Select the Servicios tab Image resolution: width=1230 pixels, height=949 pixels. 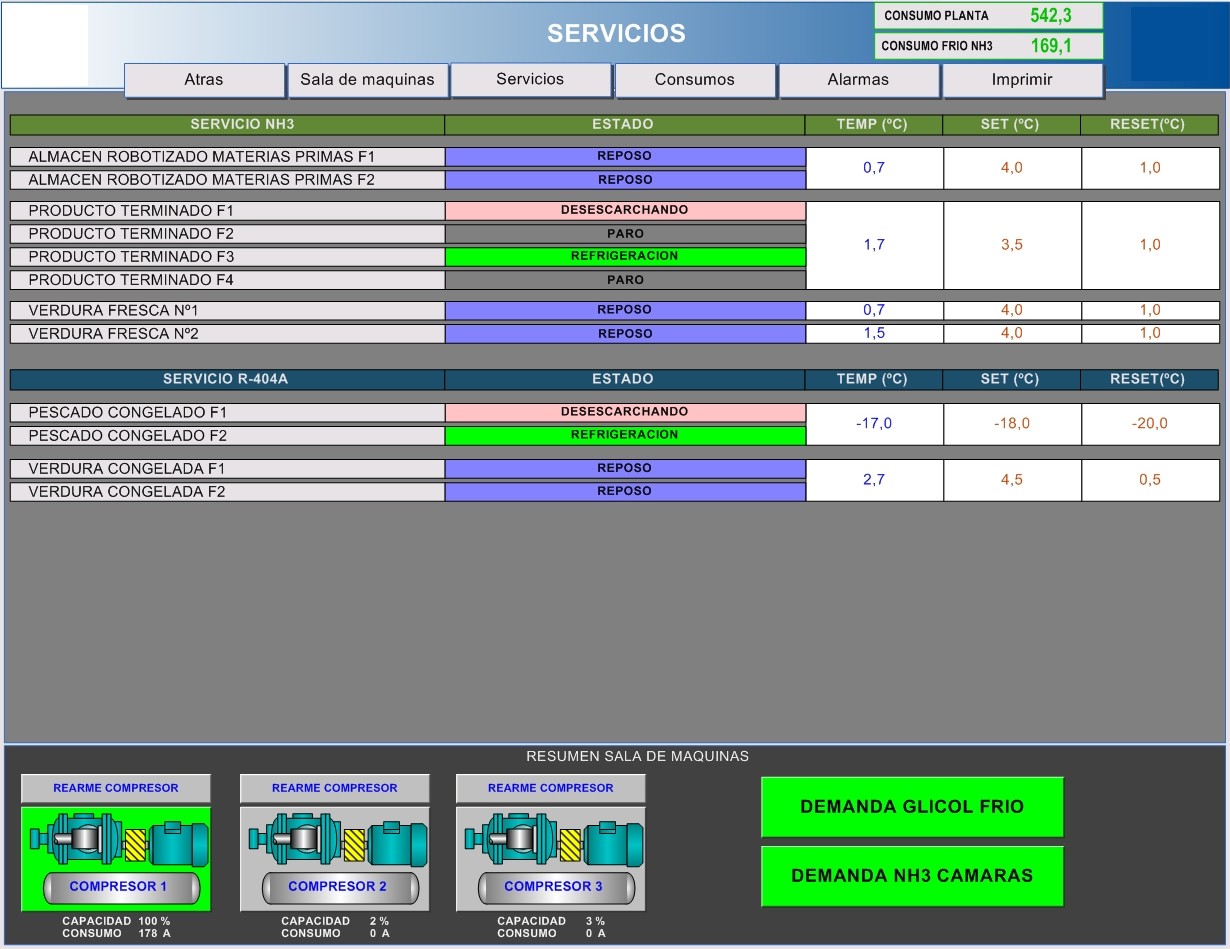530,79
